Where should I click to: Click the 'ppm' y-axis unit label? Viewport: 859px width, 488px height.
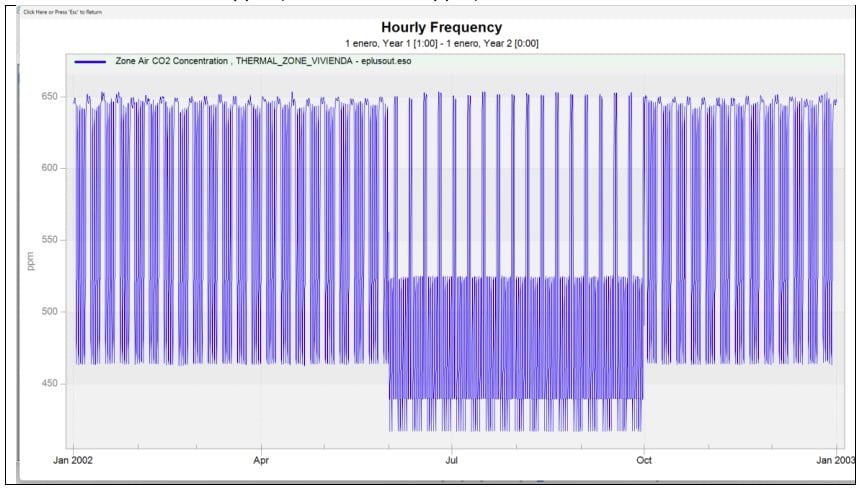[31, 261]
